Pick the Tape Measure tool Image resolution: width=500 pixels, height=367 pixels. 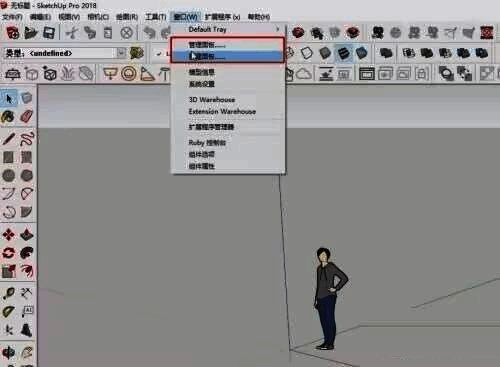(8, 293)
